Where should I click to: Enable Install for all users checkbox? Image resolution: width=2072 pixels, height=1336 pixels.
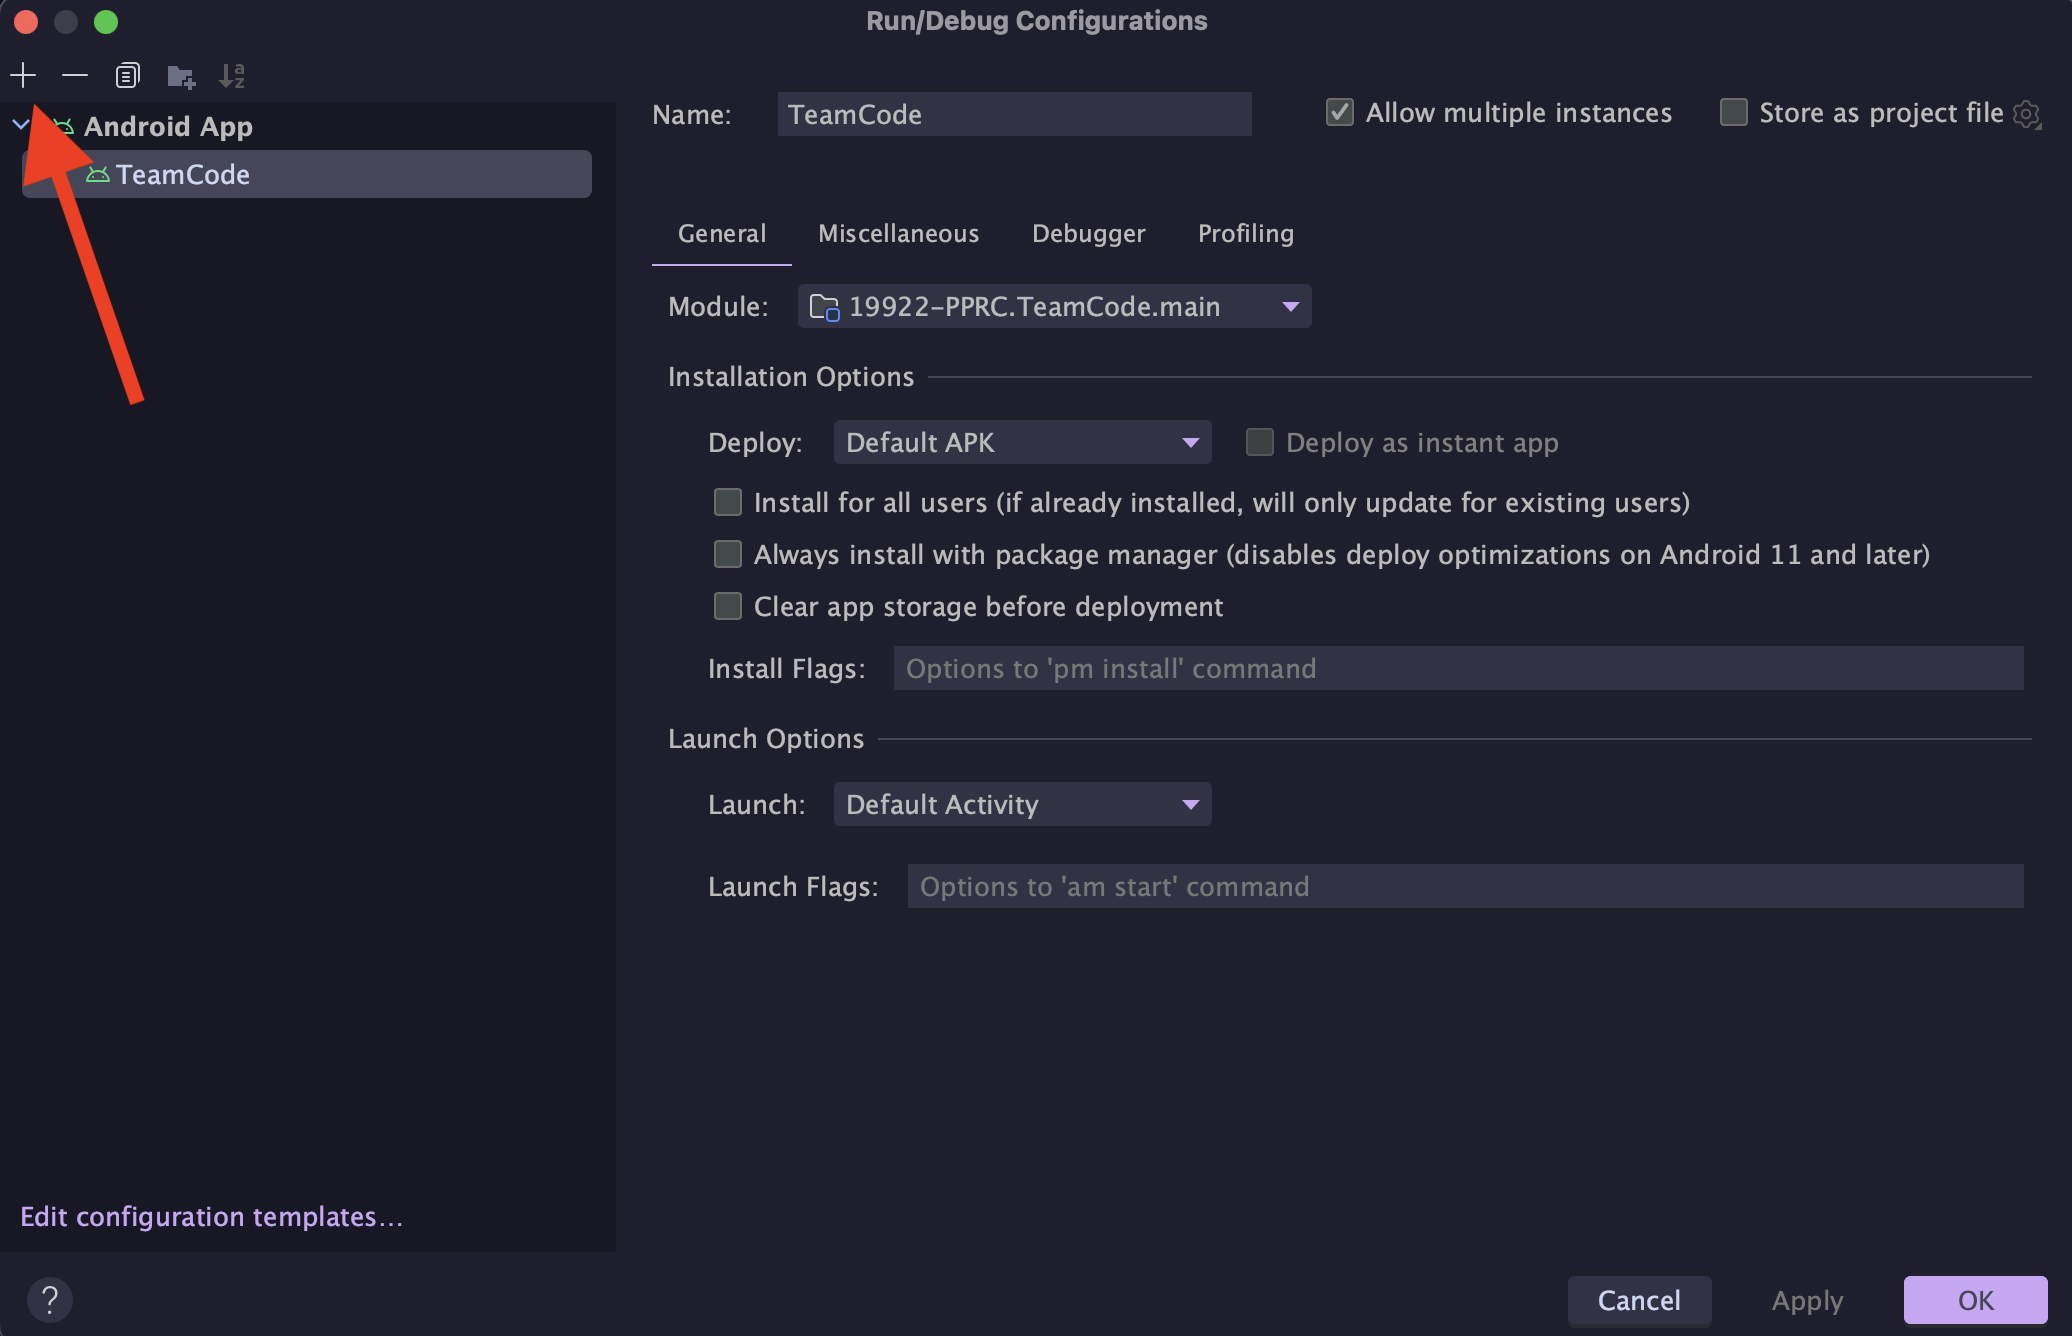pyautogui.click(x=725, y=501)
